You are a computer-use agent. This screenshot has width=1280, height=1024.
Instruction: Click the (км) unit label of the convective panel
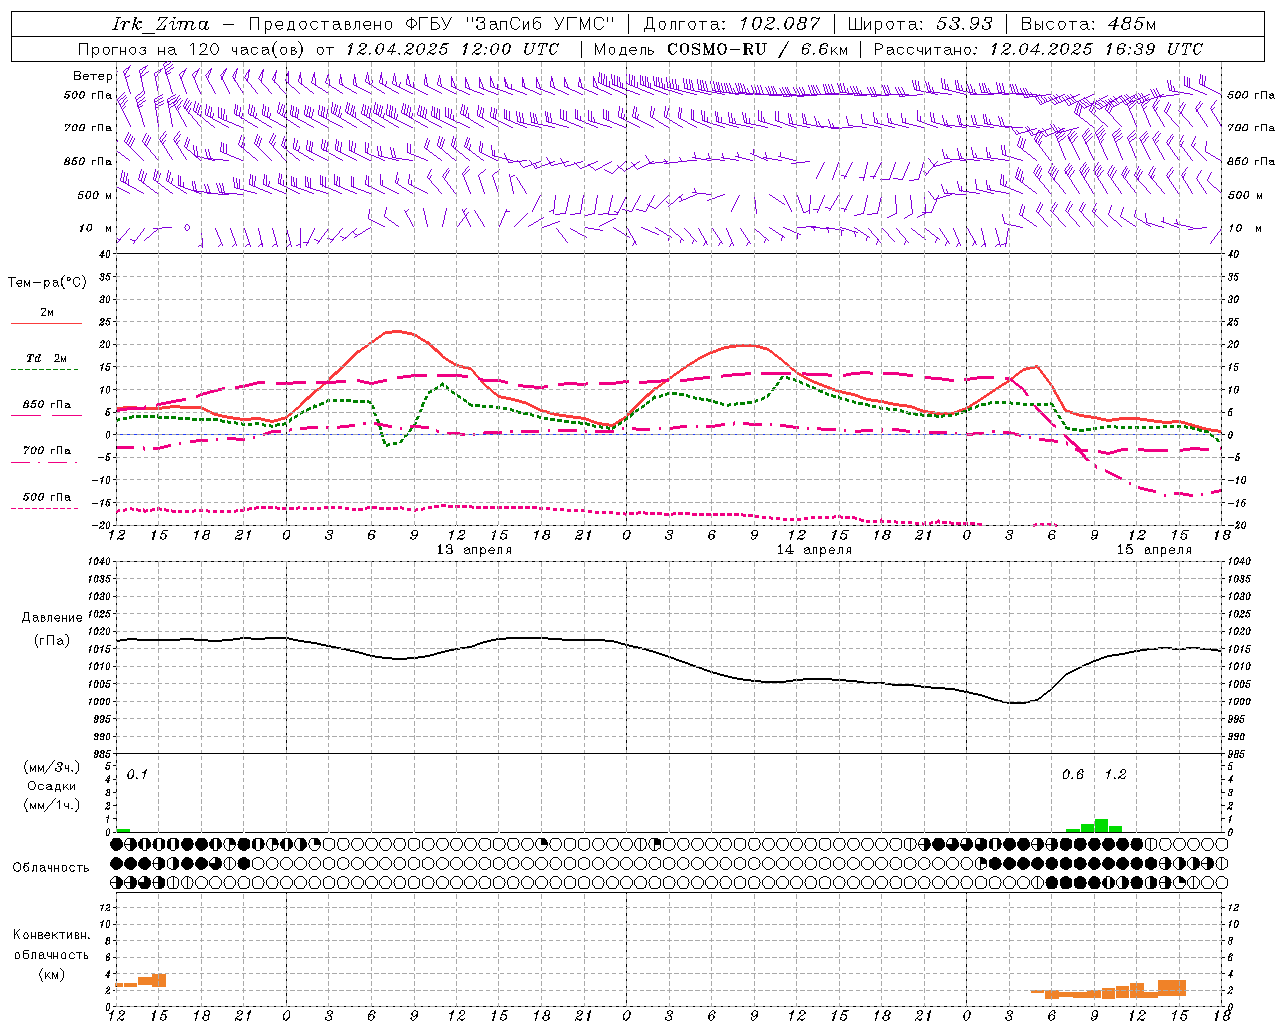(x=51, y=974)
